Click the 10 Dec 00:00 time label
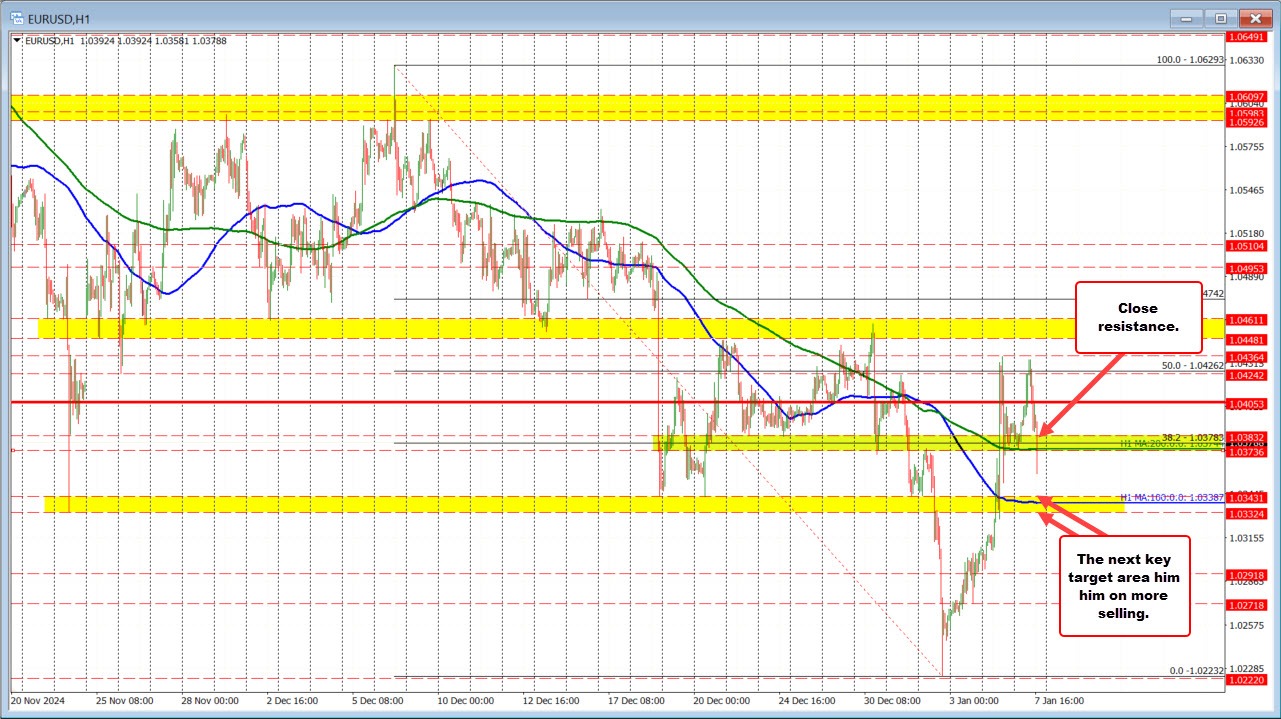This screenshot has height=719, width=1281. [468, 701]
